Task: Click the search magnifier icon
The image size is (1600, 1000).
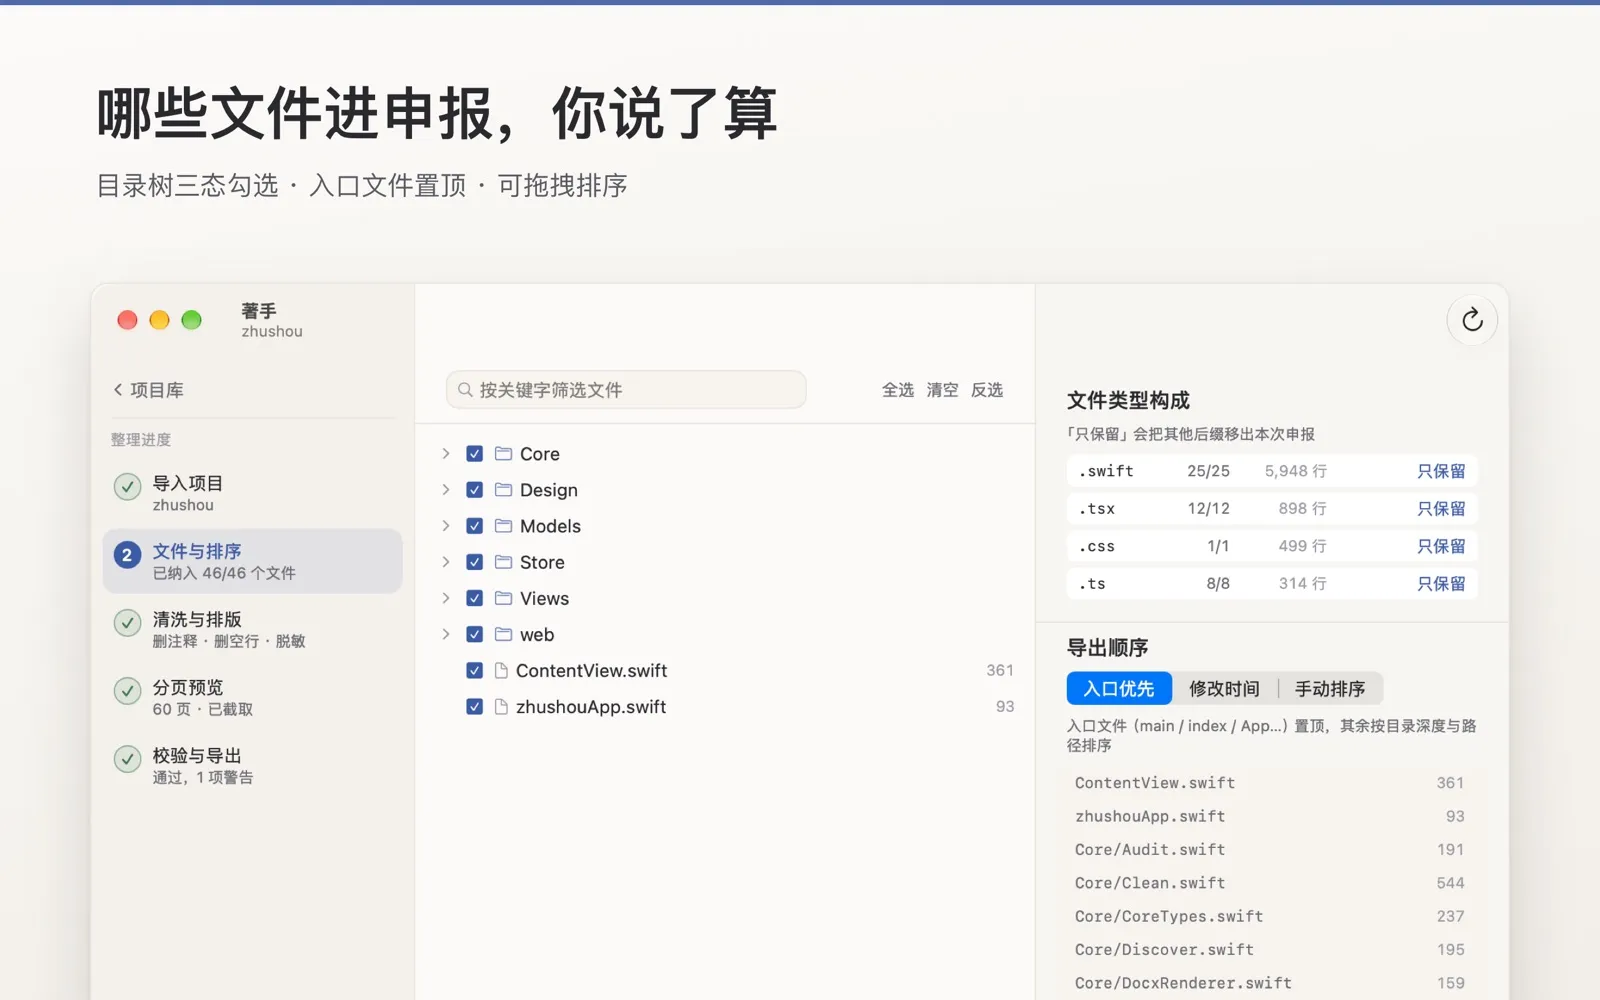Action: pyautogui.click(x=465, y=390)
